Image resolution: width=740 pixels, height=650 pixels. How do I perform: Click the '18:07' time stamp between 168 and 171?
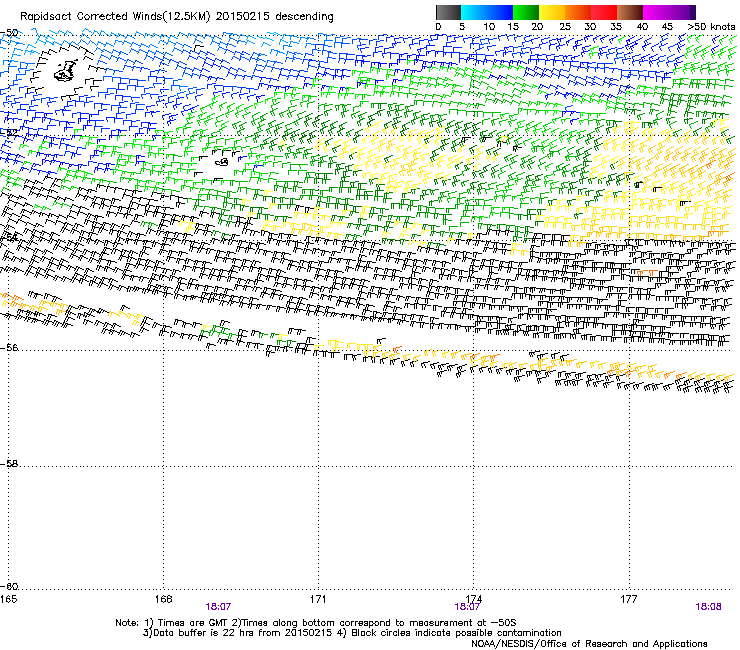219,607
